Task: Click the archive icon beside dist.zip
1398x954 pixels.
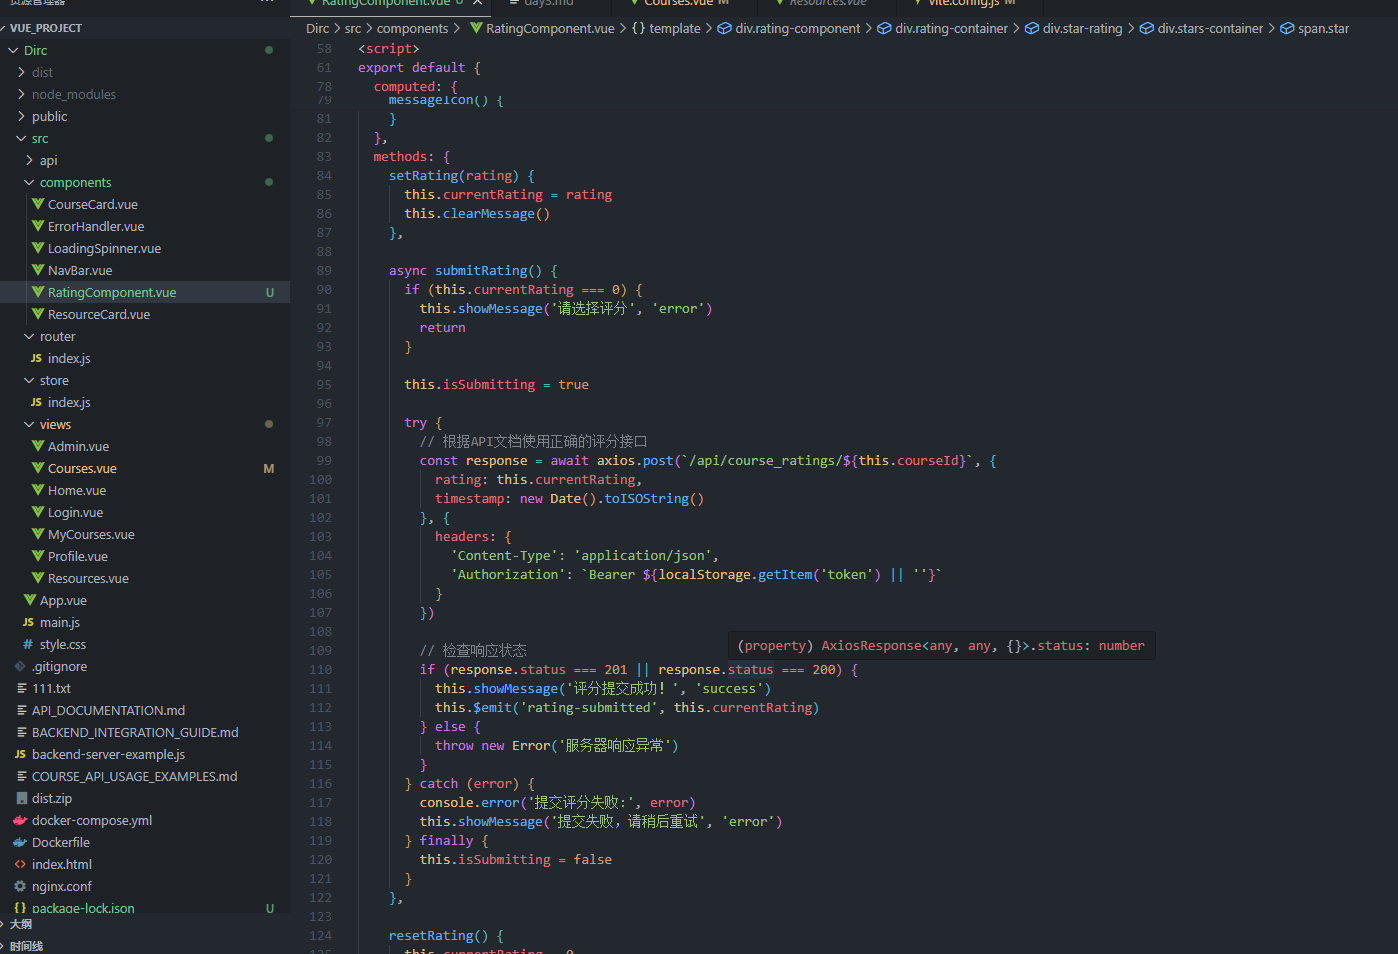Action: pyautogui.click(x=21, y=798)
